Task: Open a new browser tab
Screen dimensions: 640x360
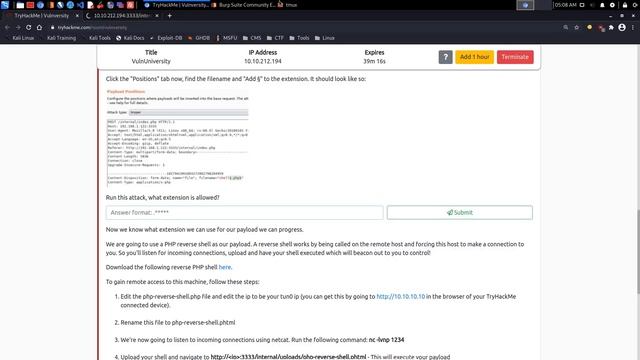Action: pyautogui.click(x=169, y=16)
